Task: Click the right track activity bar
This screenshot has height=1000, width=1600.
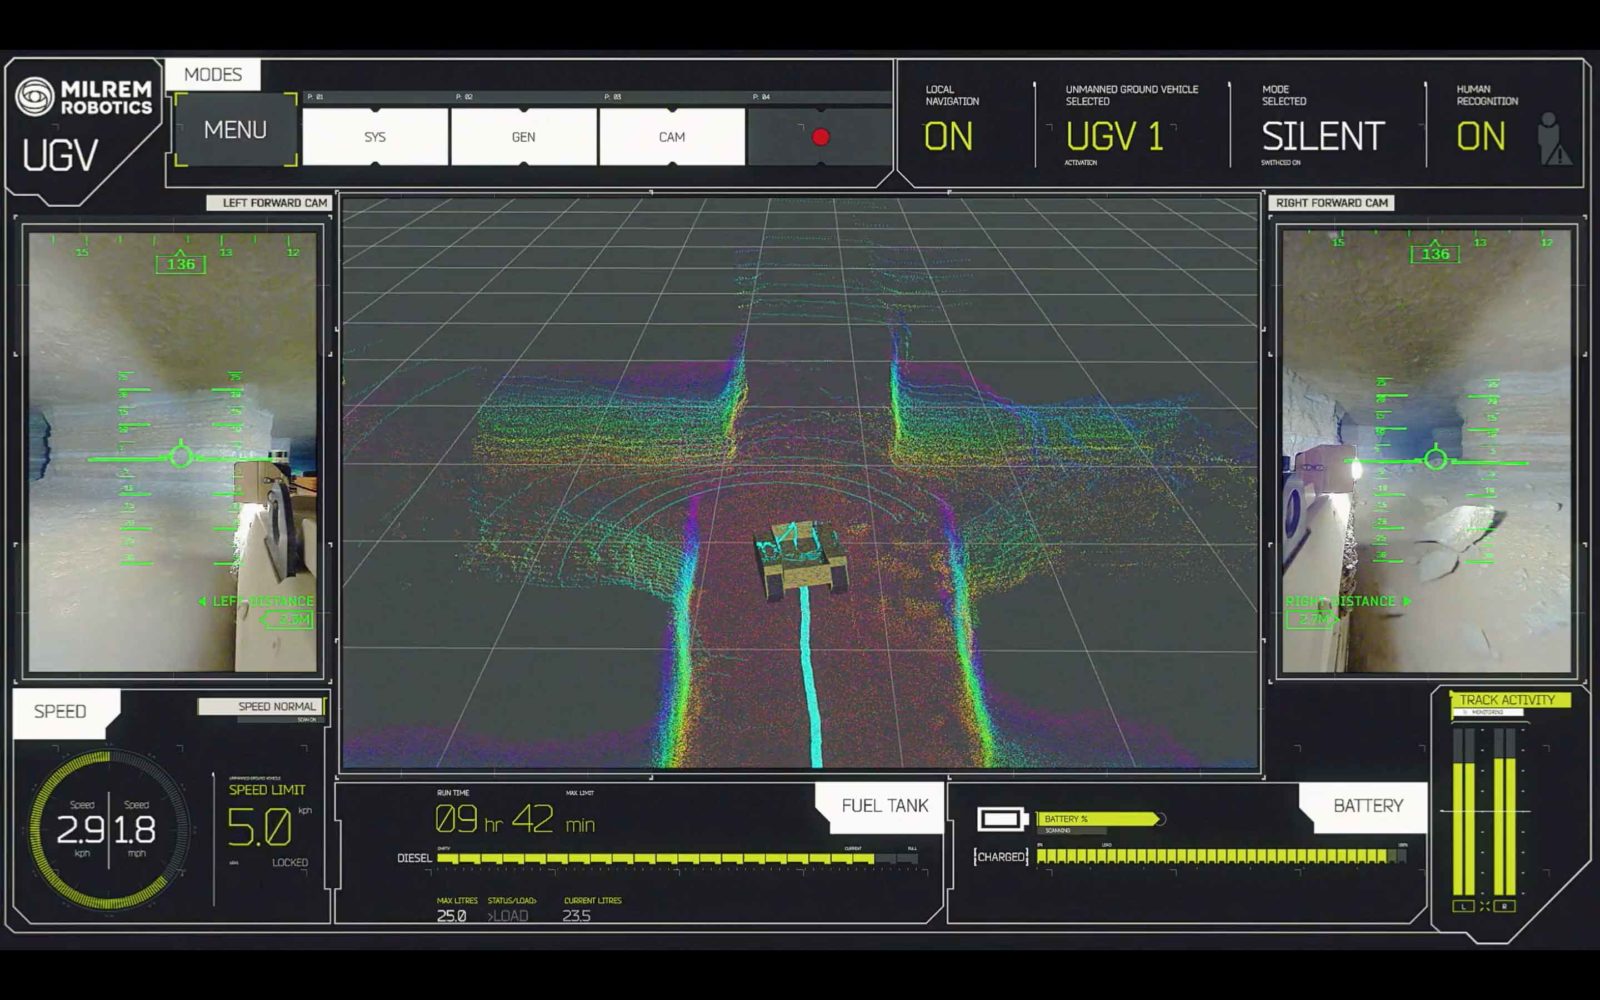Action: (1504, 812)
